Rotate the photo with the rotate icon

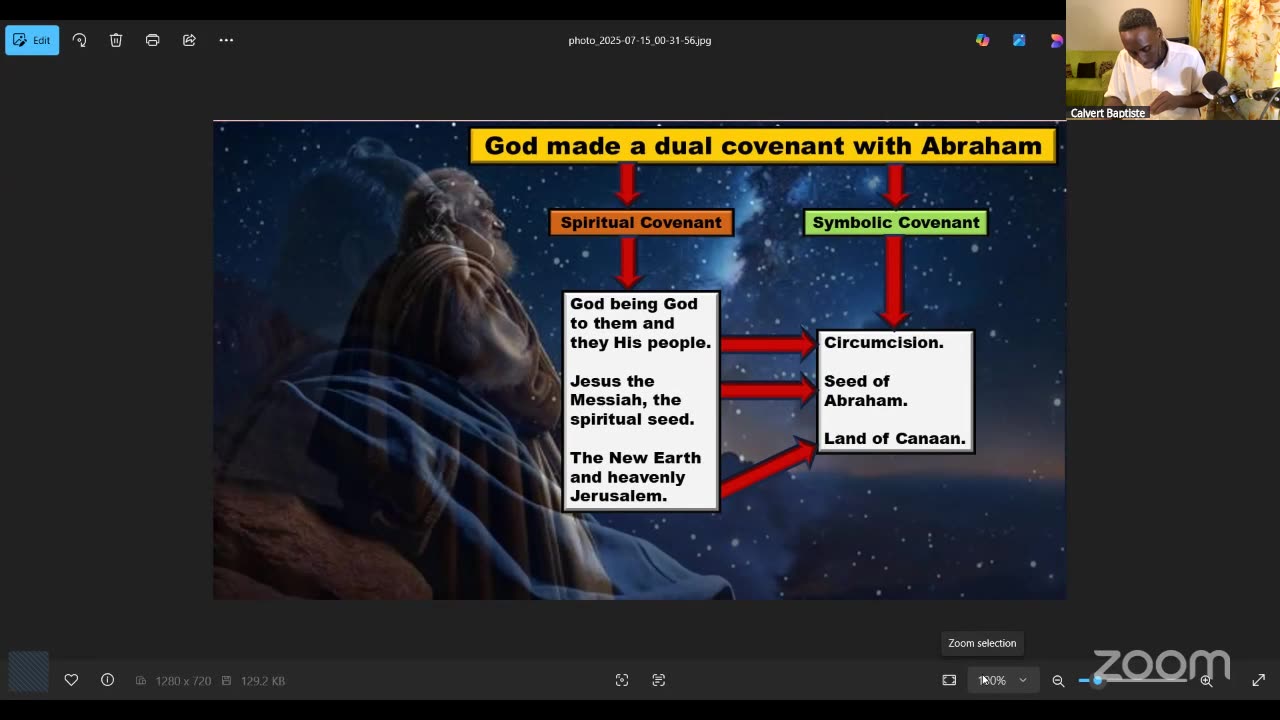click(80, 40)
